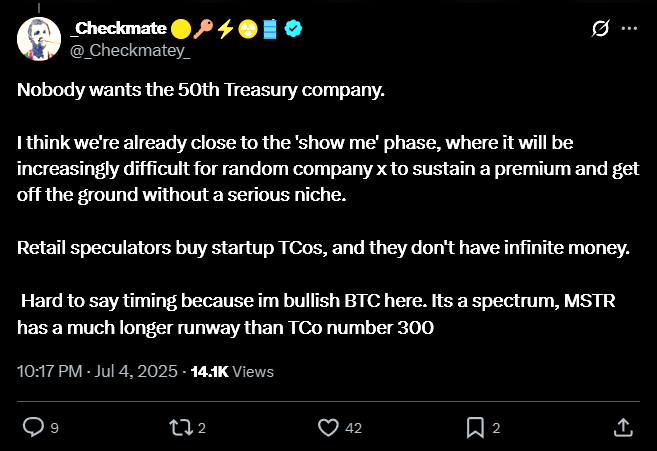This screenshot has width=657, height=451.
Task: Open _Checkmate profile avatar picture
Action: 39,39
